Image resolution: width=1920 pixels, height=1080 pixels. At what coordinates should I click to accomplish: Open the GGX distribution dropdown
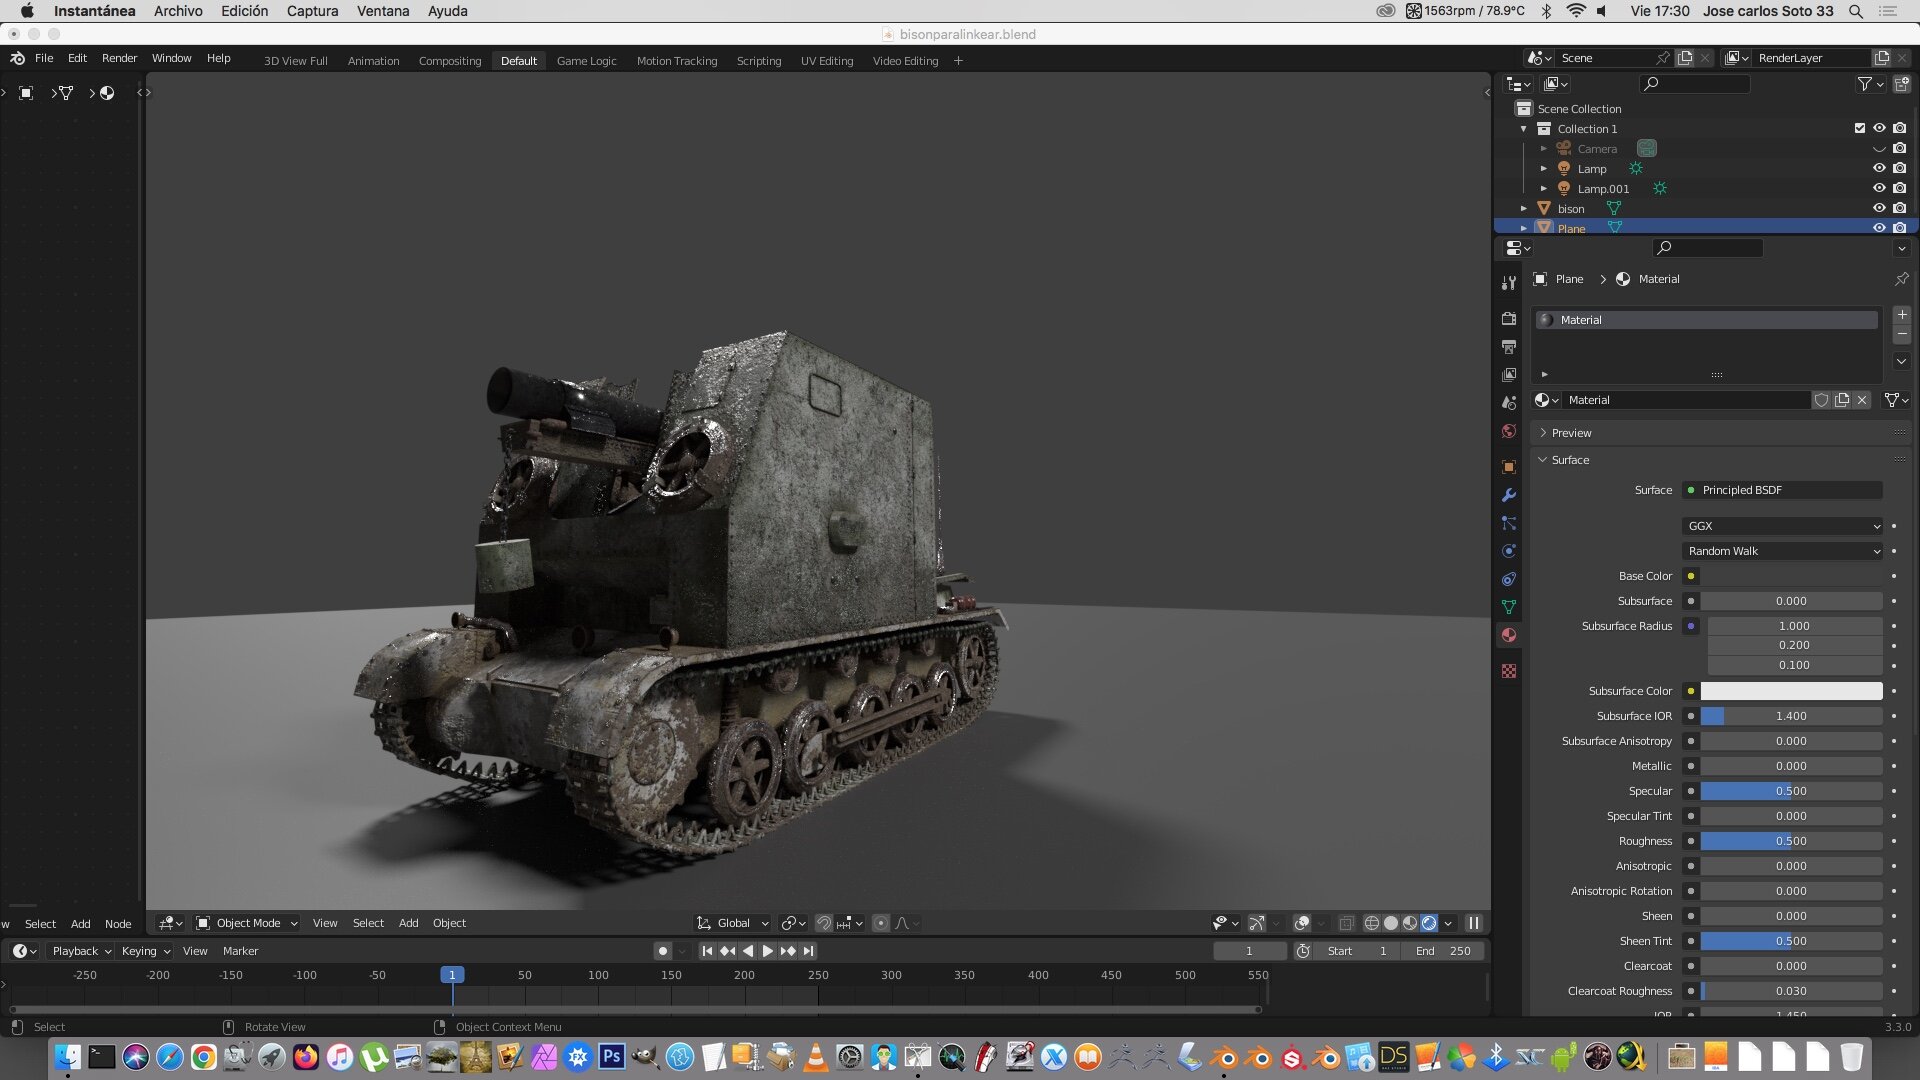coord(1783,526)
